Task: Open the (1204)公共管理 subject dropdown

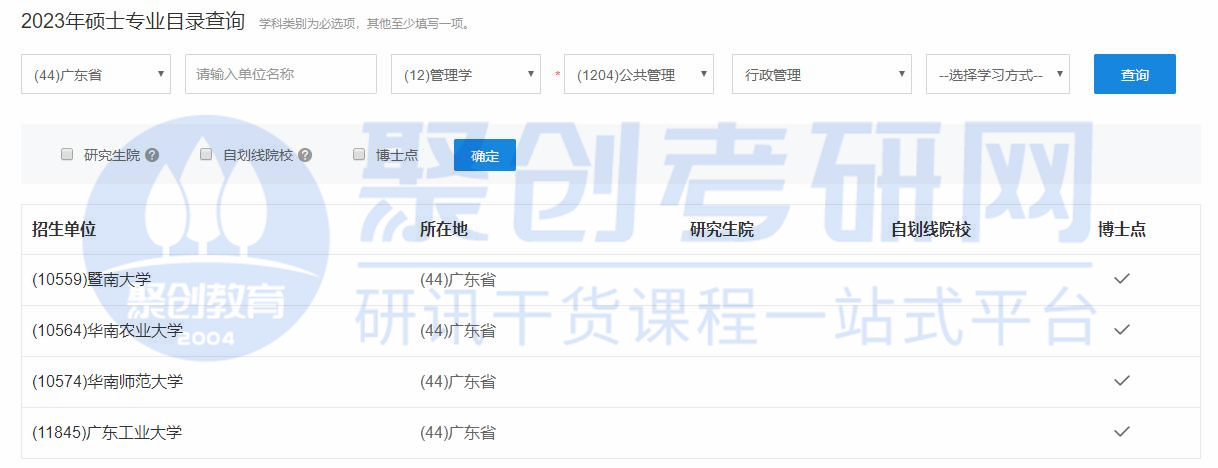Action: pyautogui.click(x=639, y=74)
